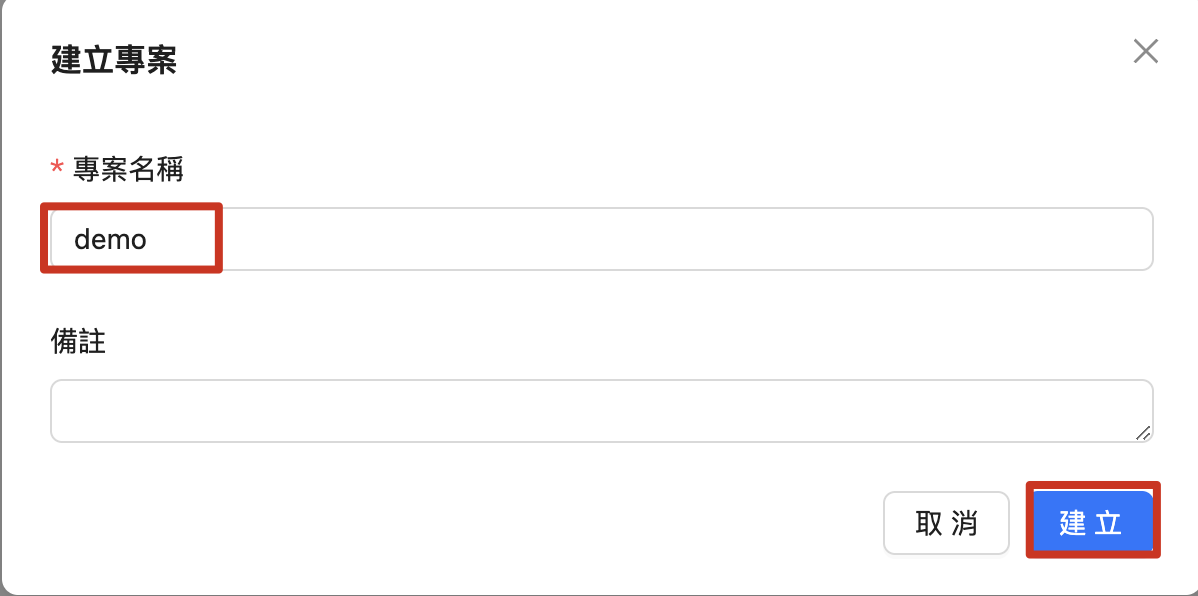Close the 建立專案 dialog with the X
This screenshot has width=1198, height=596.
click(x=1145, y=52)
